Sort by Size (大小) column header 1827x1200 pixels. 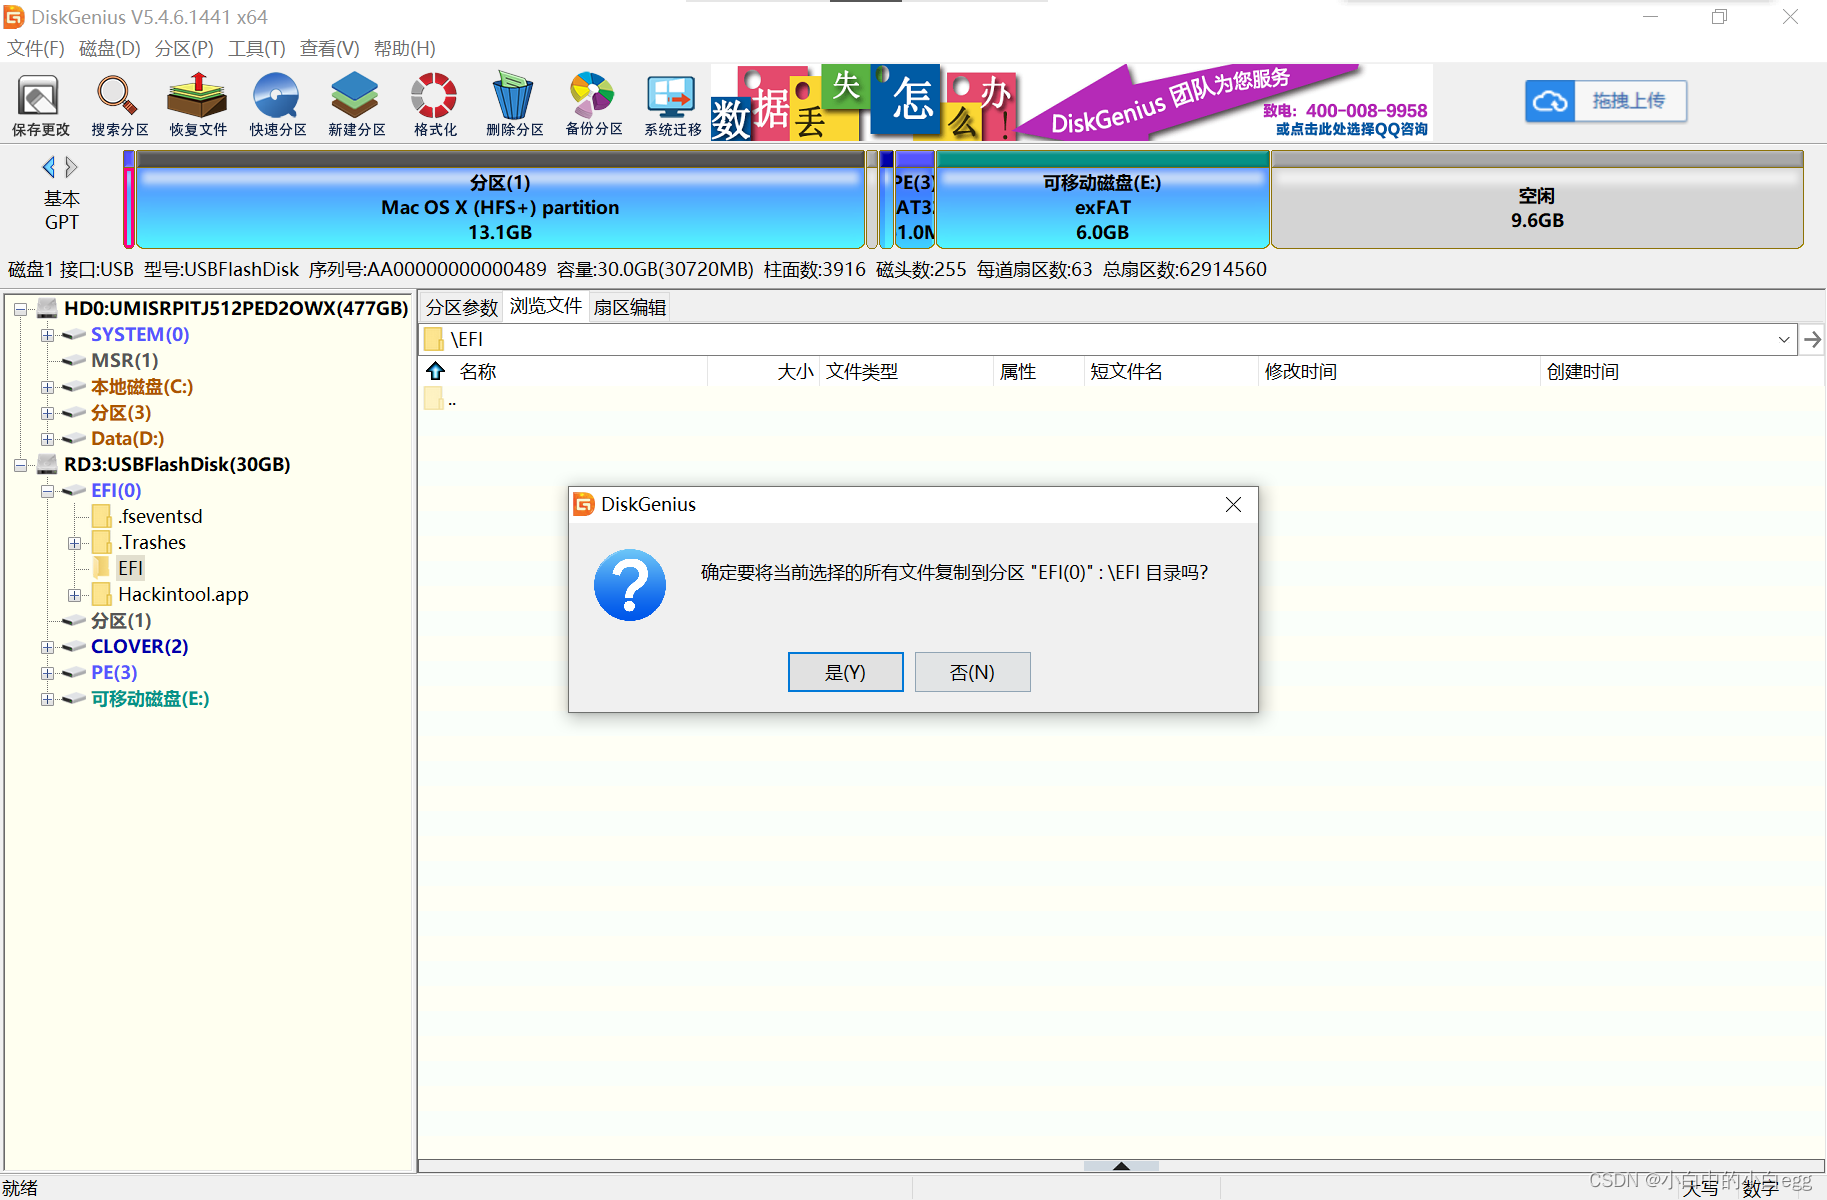click(x=795, y=371)
